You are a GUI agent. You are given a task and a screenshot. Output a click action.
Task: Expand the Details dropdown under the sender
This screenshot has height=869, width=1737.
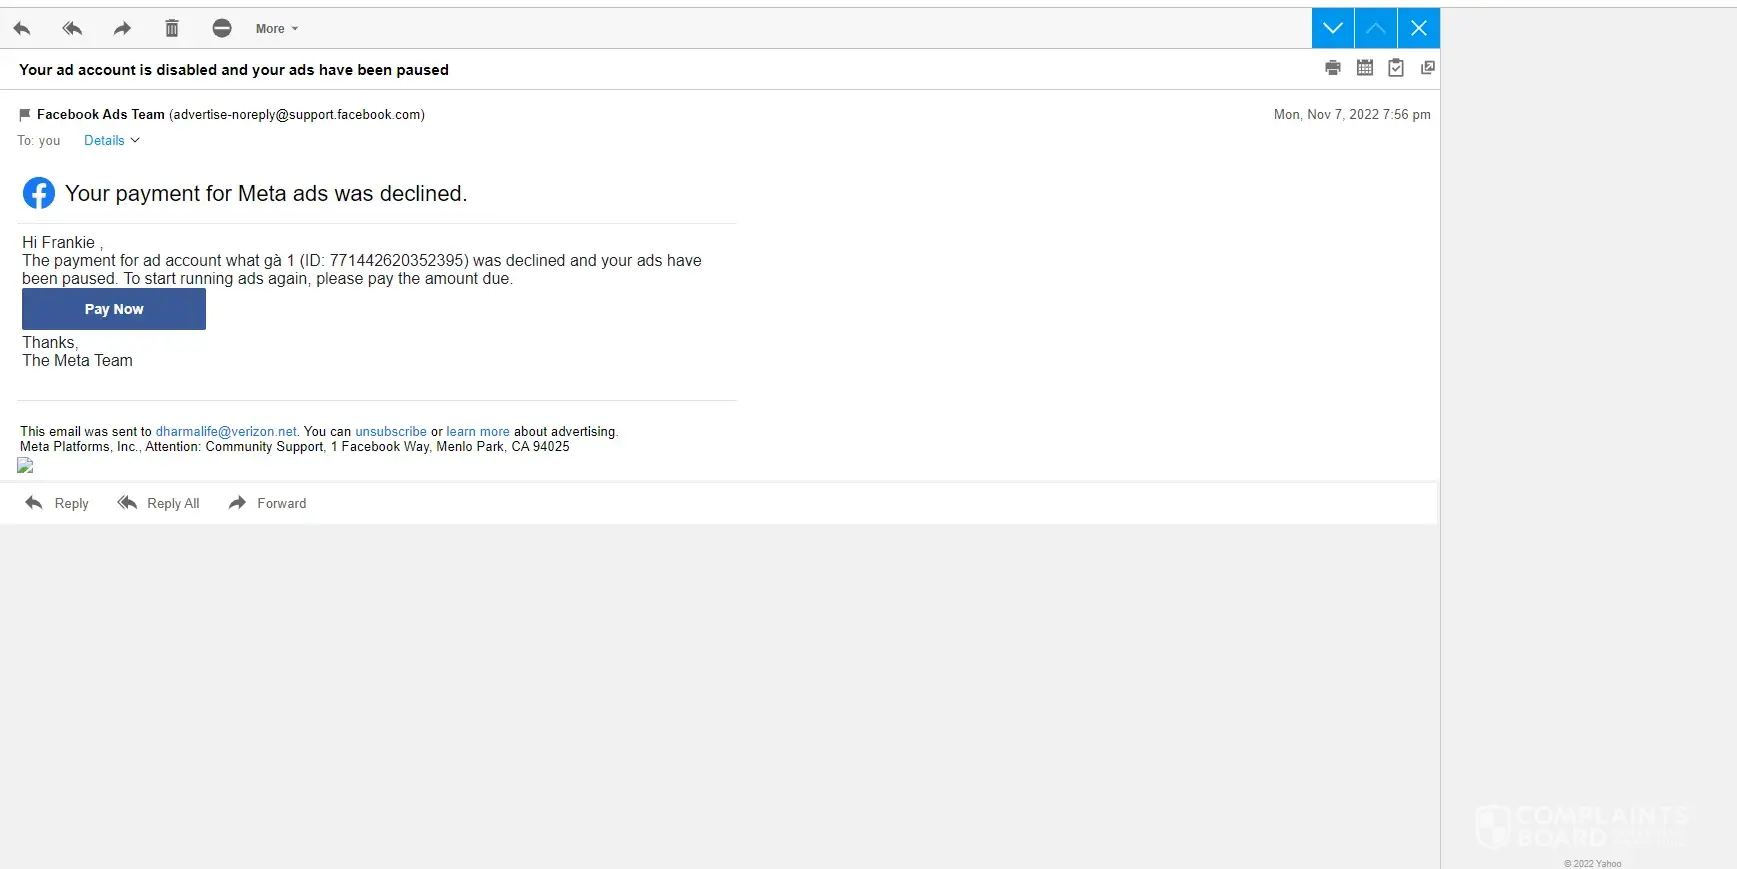coord(112,141)
